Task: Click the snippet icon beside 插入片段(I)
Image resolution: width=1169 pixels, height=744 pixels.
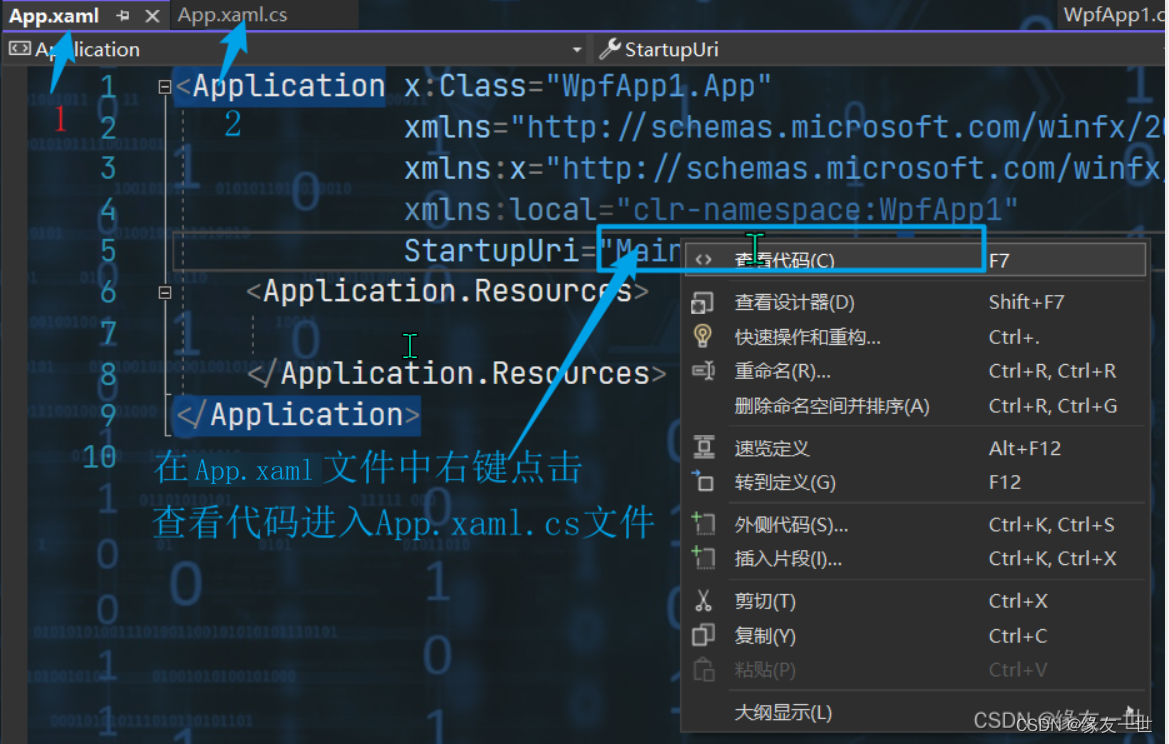Action: click(703, 559)
